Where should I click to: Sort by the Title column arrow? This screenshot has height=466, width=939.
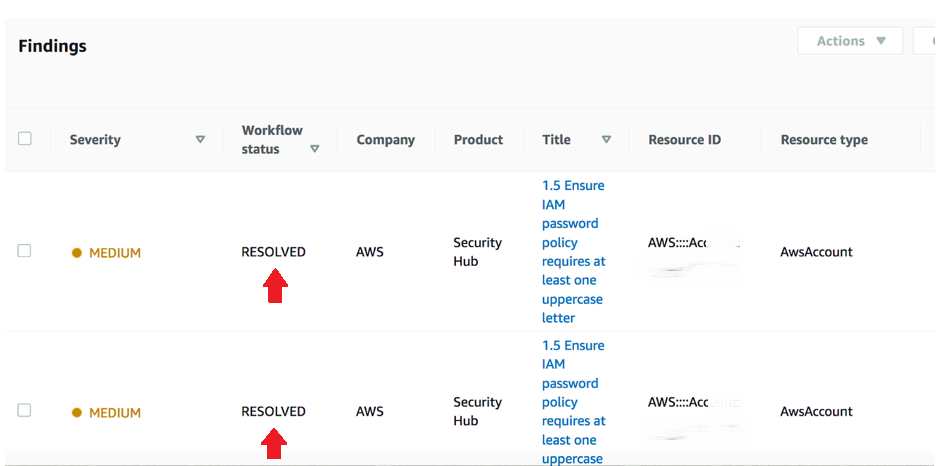606,140
